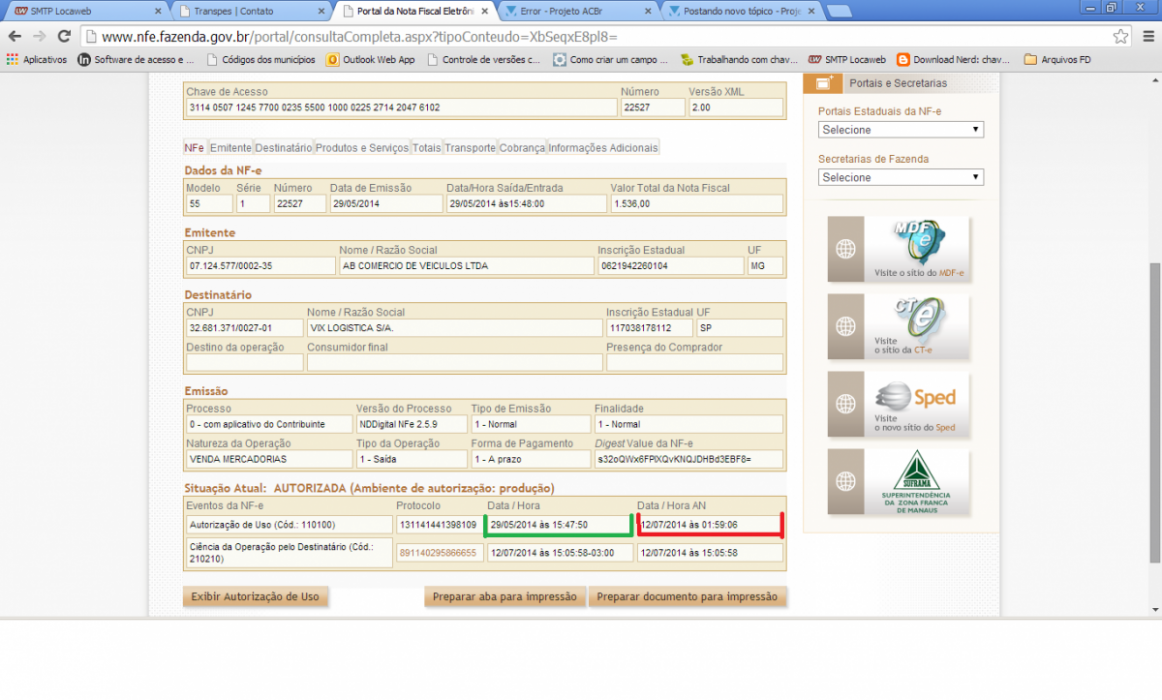
Task: Open Controle de versões bookmark
Action: 484,60
